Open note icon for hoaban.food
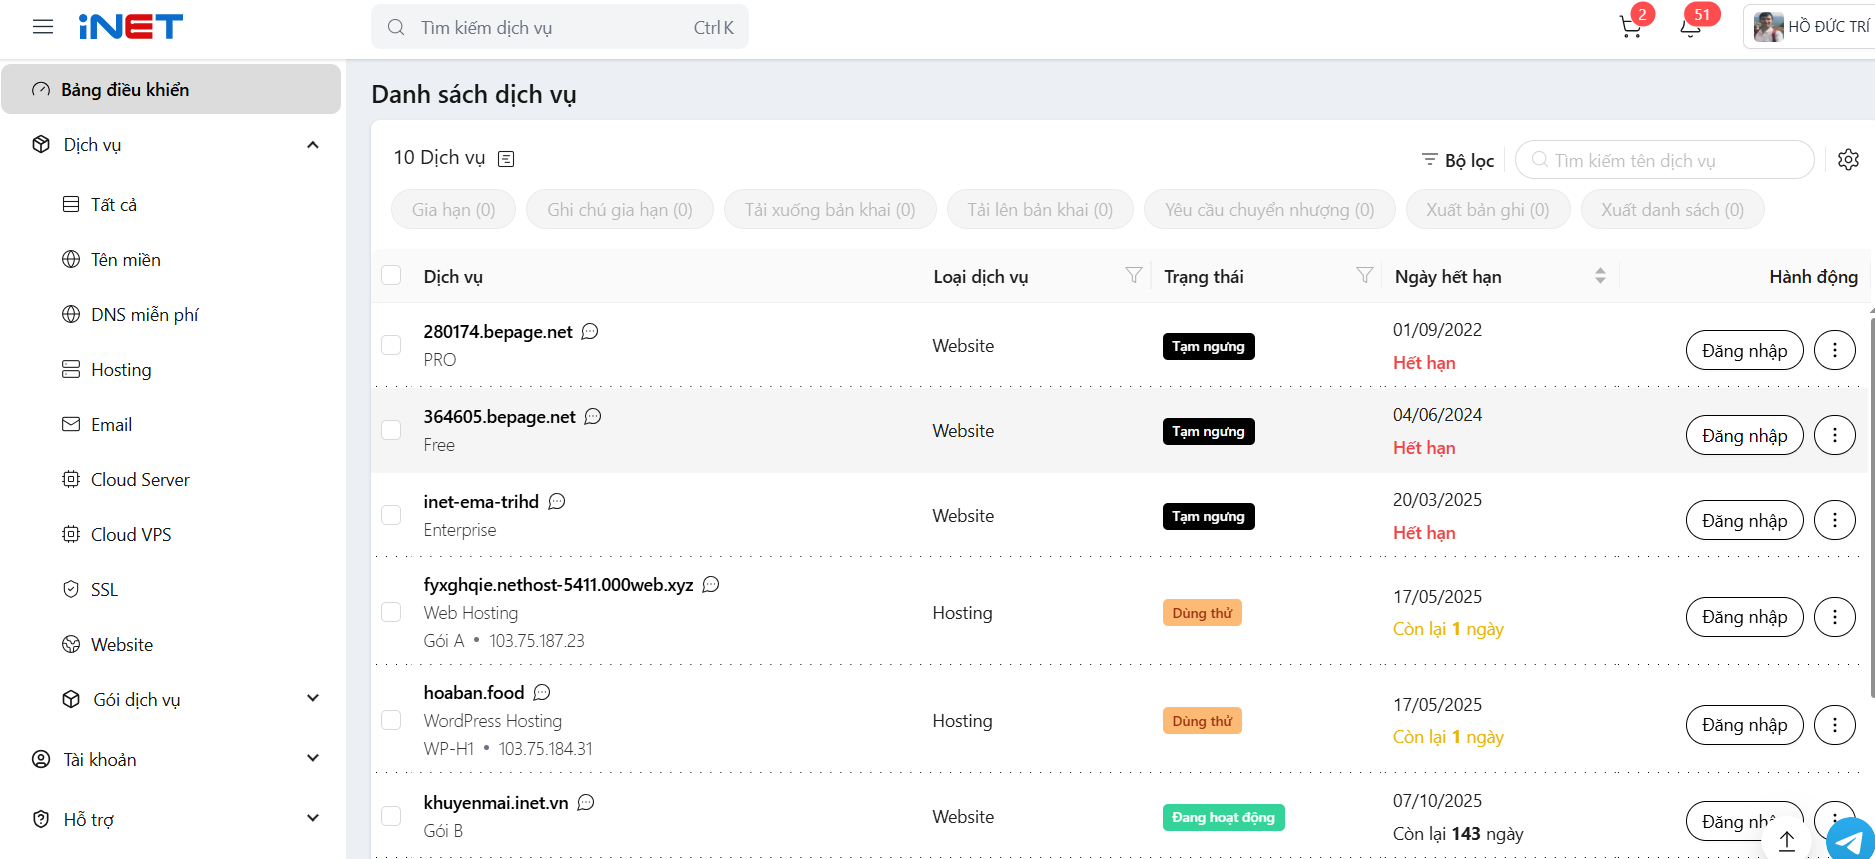The height and width of the screenshot is (859, 1875). pos(542,692)
